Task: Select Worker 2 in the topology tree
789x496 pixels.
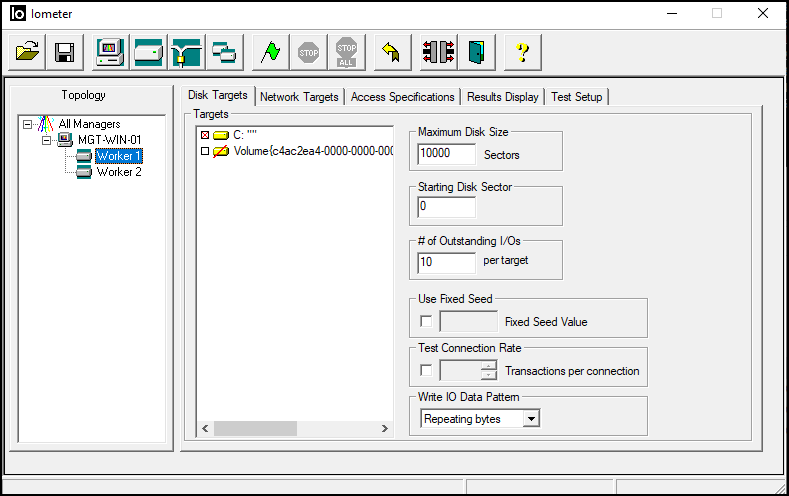Action: [x=118, y=172]
